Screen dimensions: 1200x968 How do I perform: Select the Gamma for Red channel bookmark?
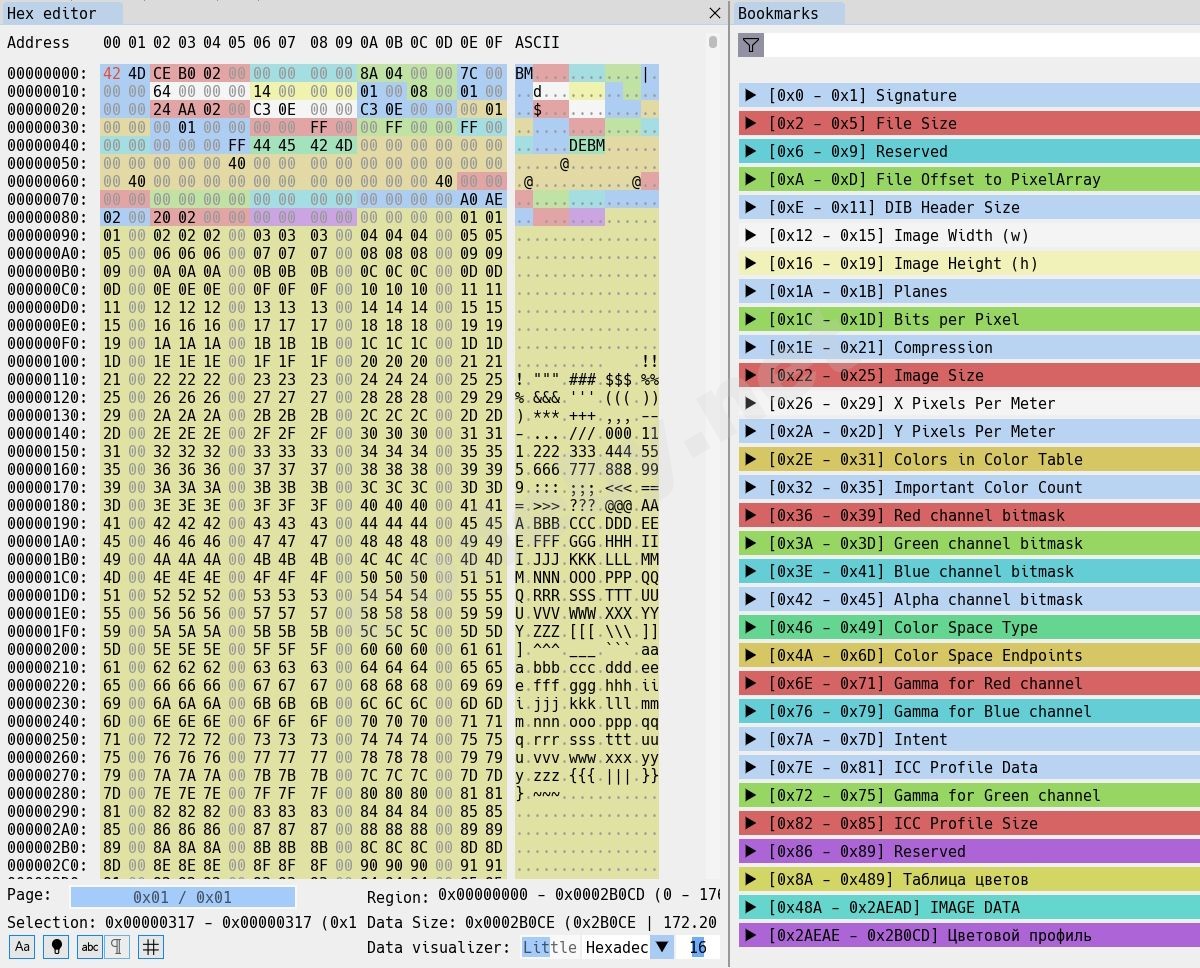pyautogui.click(x=969, y=683)
